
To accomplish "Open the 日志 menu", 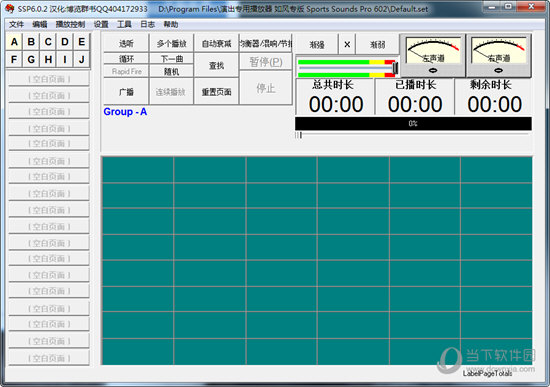I will click(x=147, y=24).
